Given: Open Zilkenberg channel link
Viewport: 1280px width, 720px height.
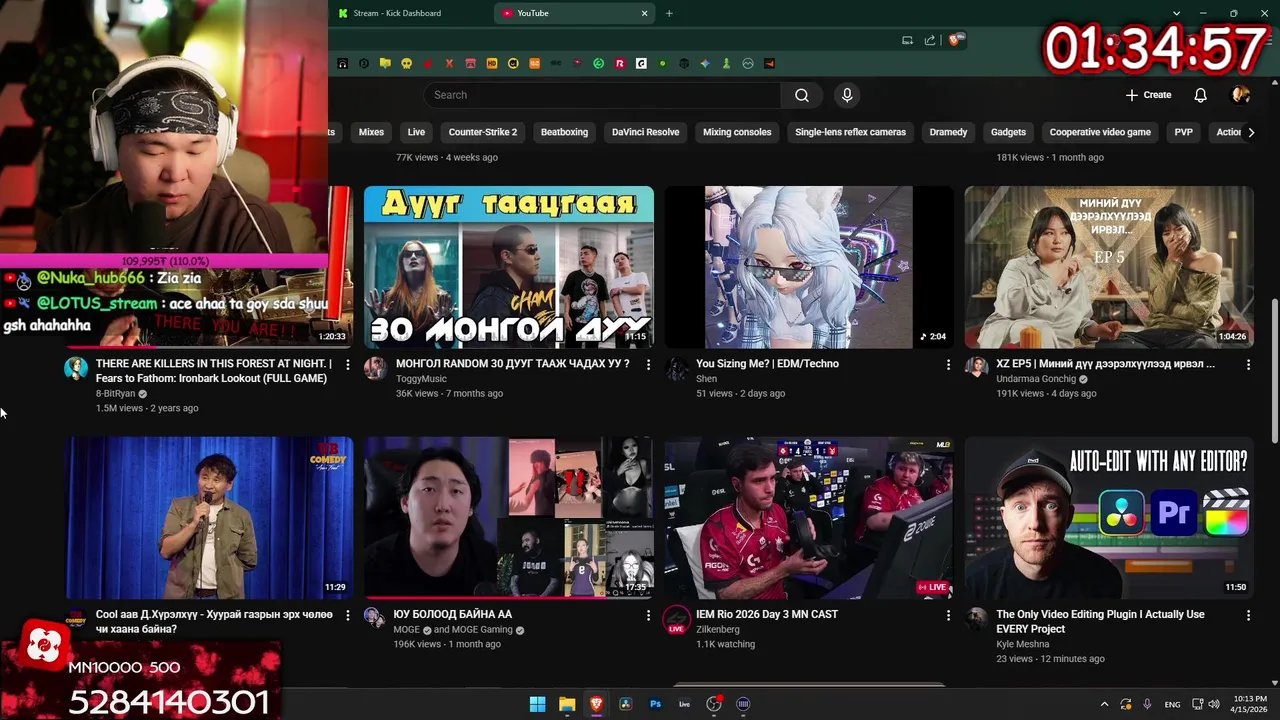Looking at the screenshot, I should (718, 630).
